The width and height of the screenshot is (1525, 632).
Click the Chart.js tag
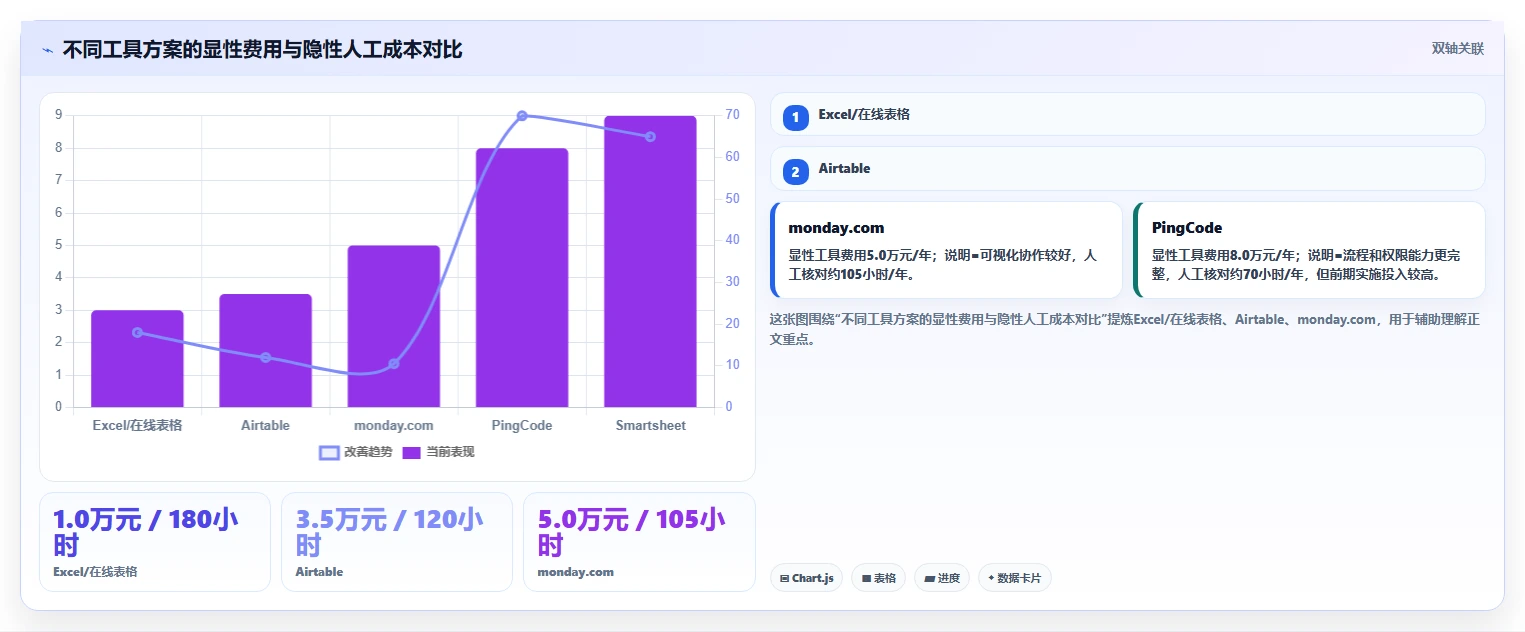pos(806,578)
